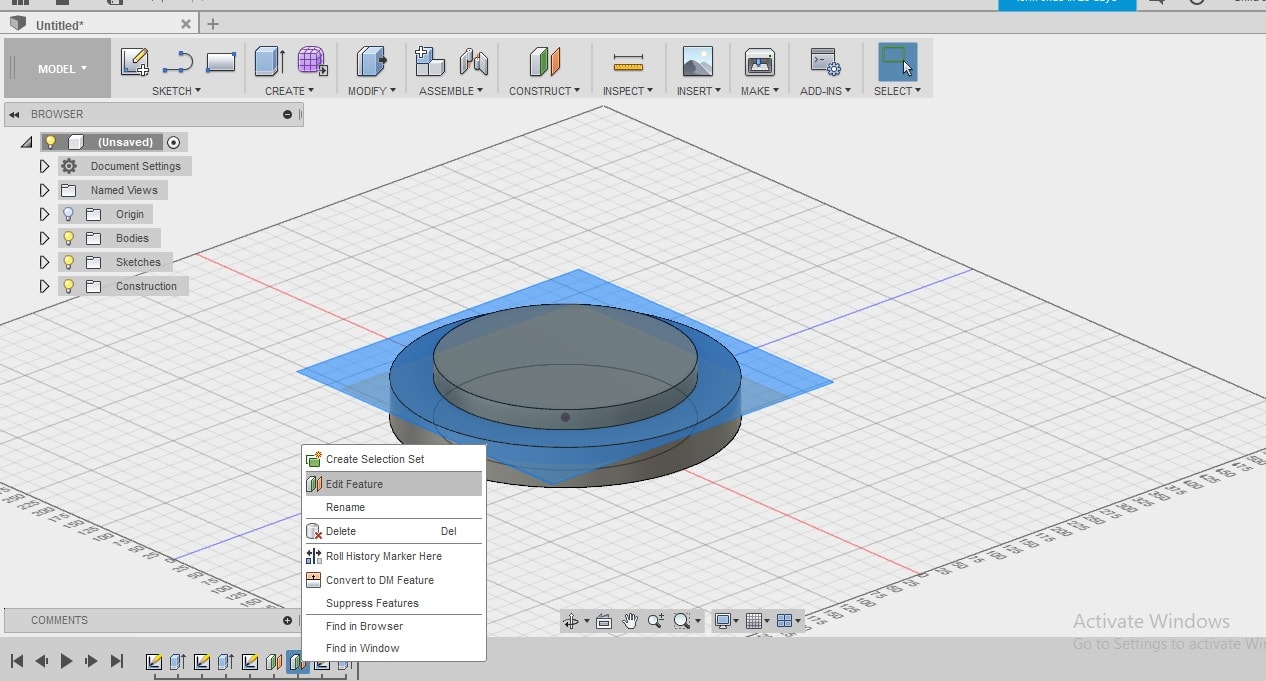This screenshot has width=1266, height=681.
Task: Open the CONSTRUCT dropdown menu
Action: (544, 91)
